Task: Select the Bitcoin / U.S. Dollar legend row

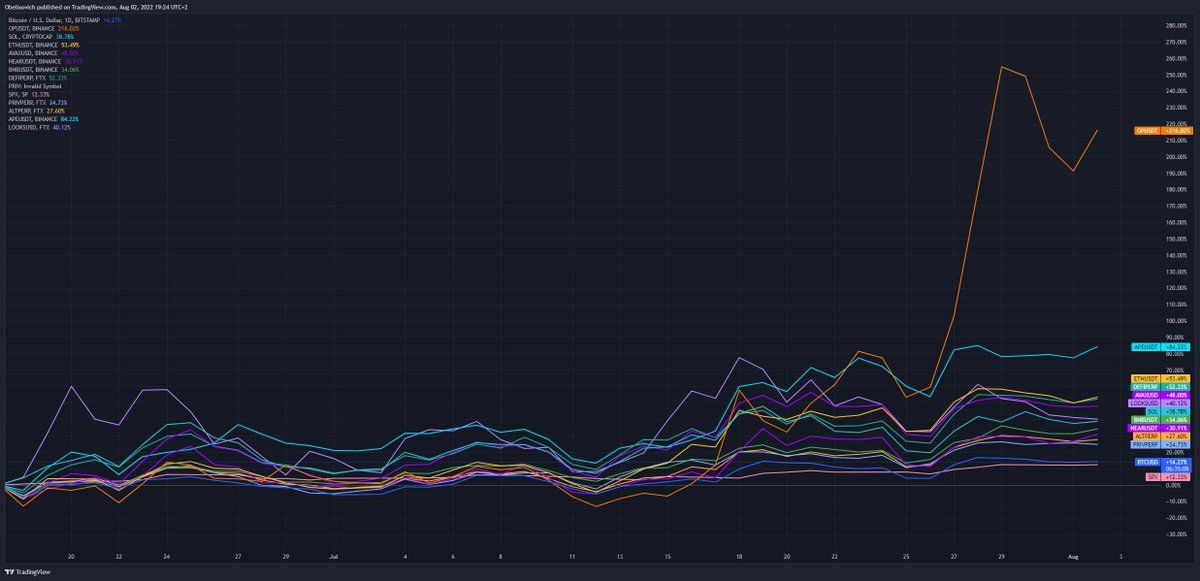Action: pos(65,19)
